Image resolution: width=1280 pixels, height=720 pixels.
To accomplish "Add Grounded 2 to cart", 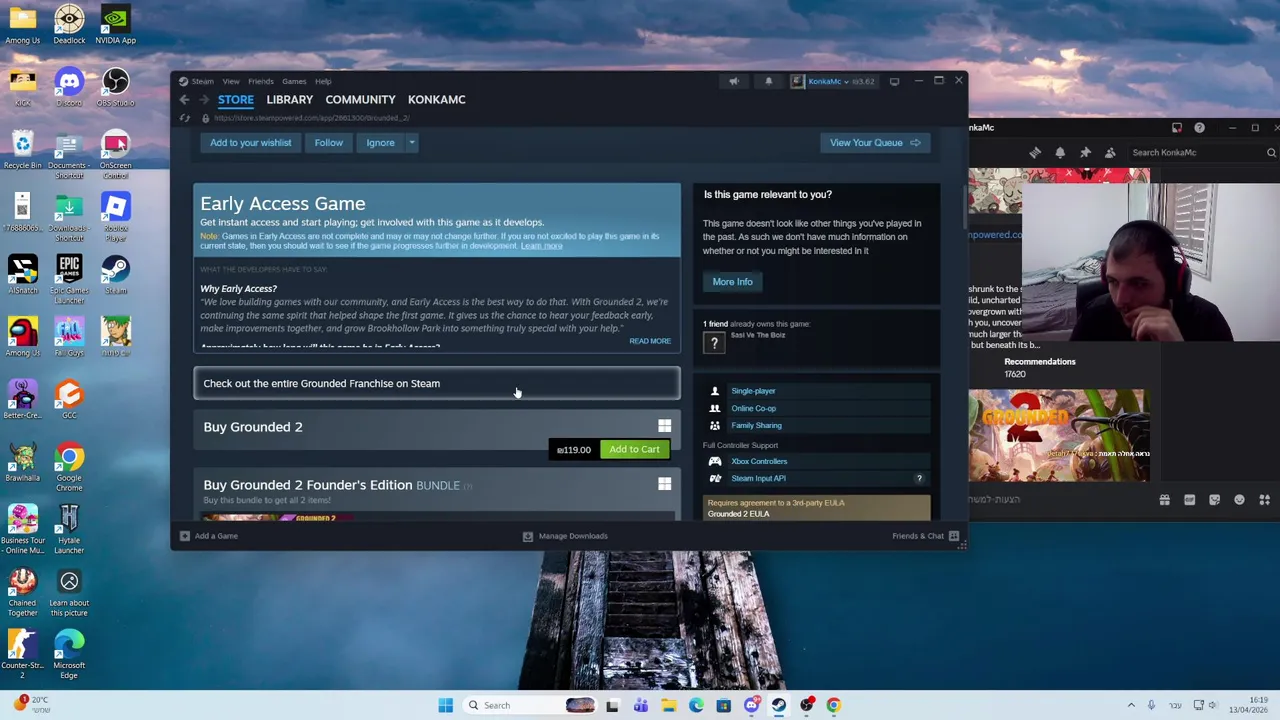I will pyautogui.click(x=634, y=449).
